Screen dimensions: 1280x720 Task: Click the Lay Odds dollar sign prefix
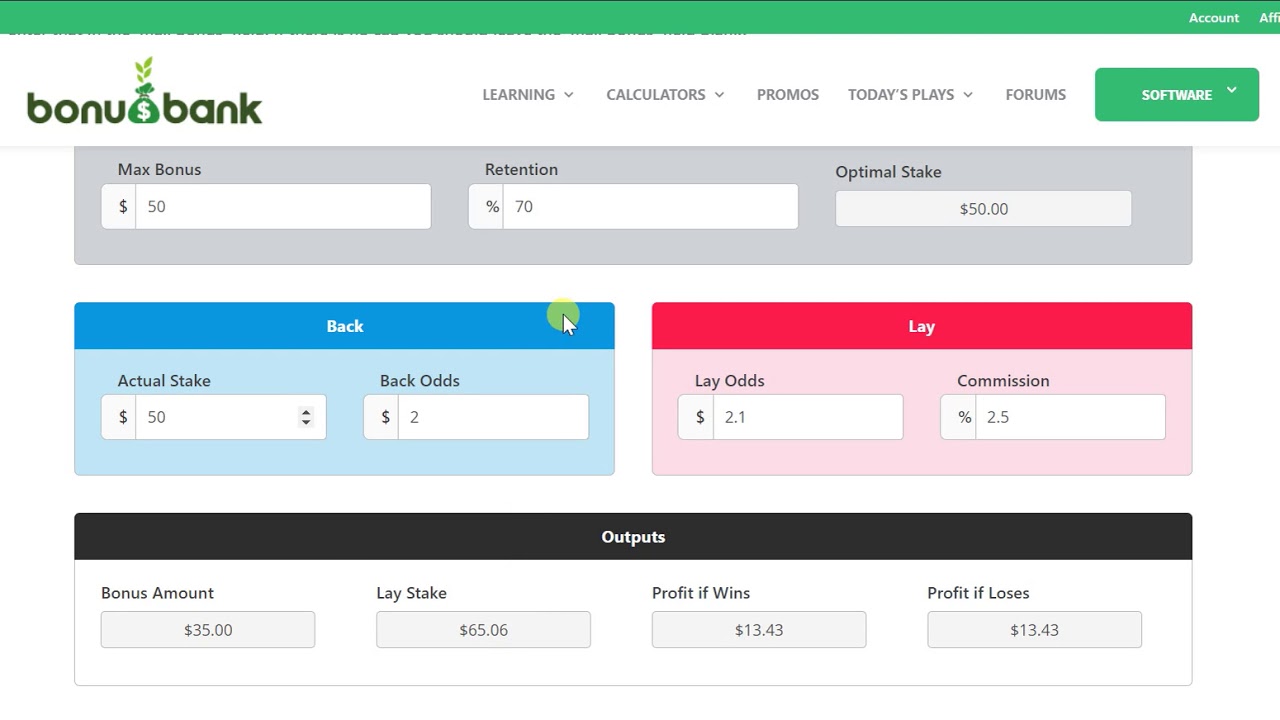[x=696, y=417]
